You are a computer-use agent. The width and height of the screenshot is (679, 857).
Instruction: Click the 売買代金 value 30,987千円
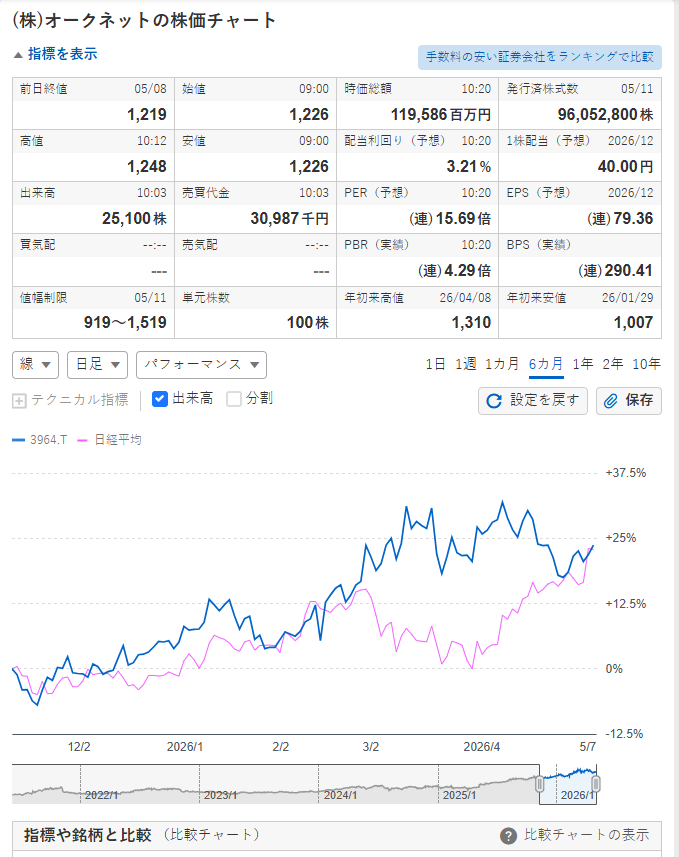tap(290, 219)
